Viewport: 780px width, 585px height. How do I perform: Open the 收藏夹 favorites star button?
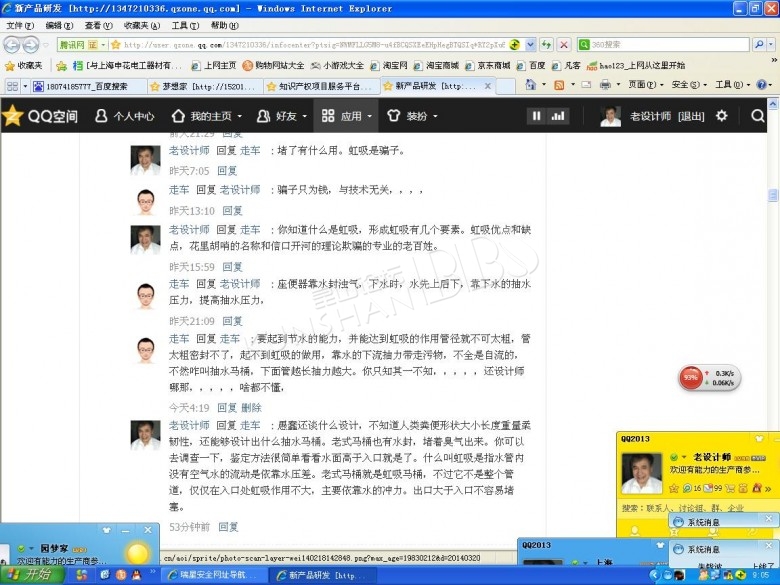23,66
